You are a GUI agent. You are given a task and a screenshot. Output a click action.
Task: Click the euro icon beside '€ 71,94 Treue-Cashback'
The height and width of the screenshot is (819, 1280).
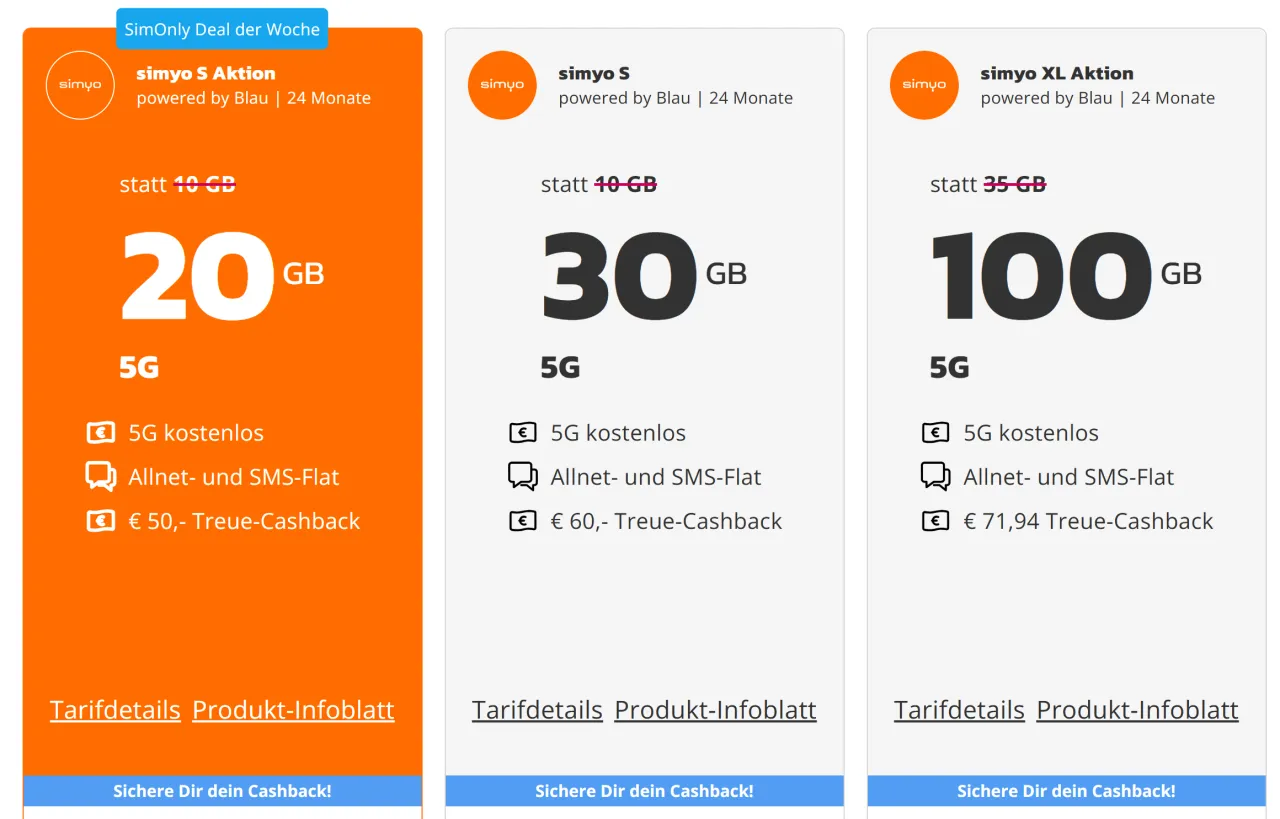[x=935, y=520]
